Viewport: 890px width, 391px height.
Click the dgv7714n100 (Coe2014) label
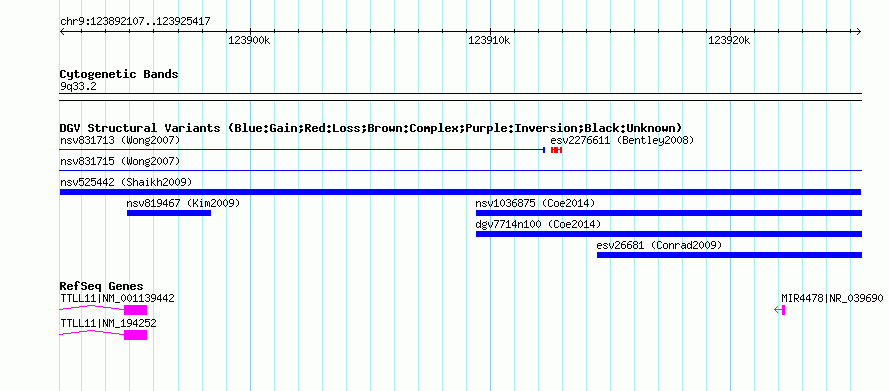pos(538,224)
